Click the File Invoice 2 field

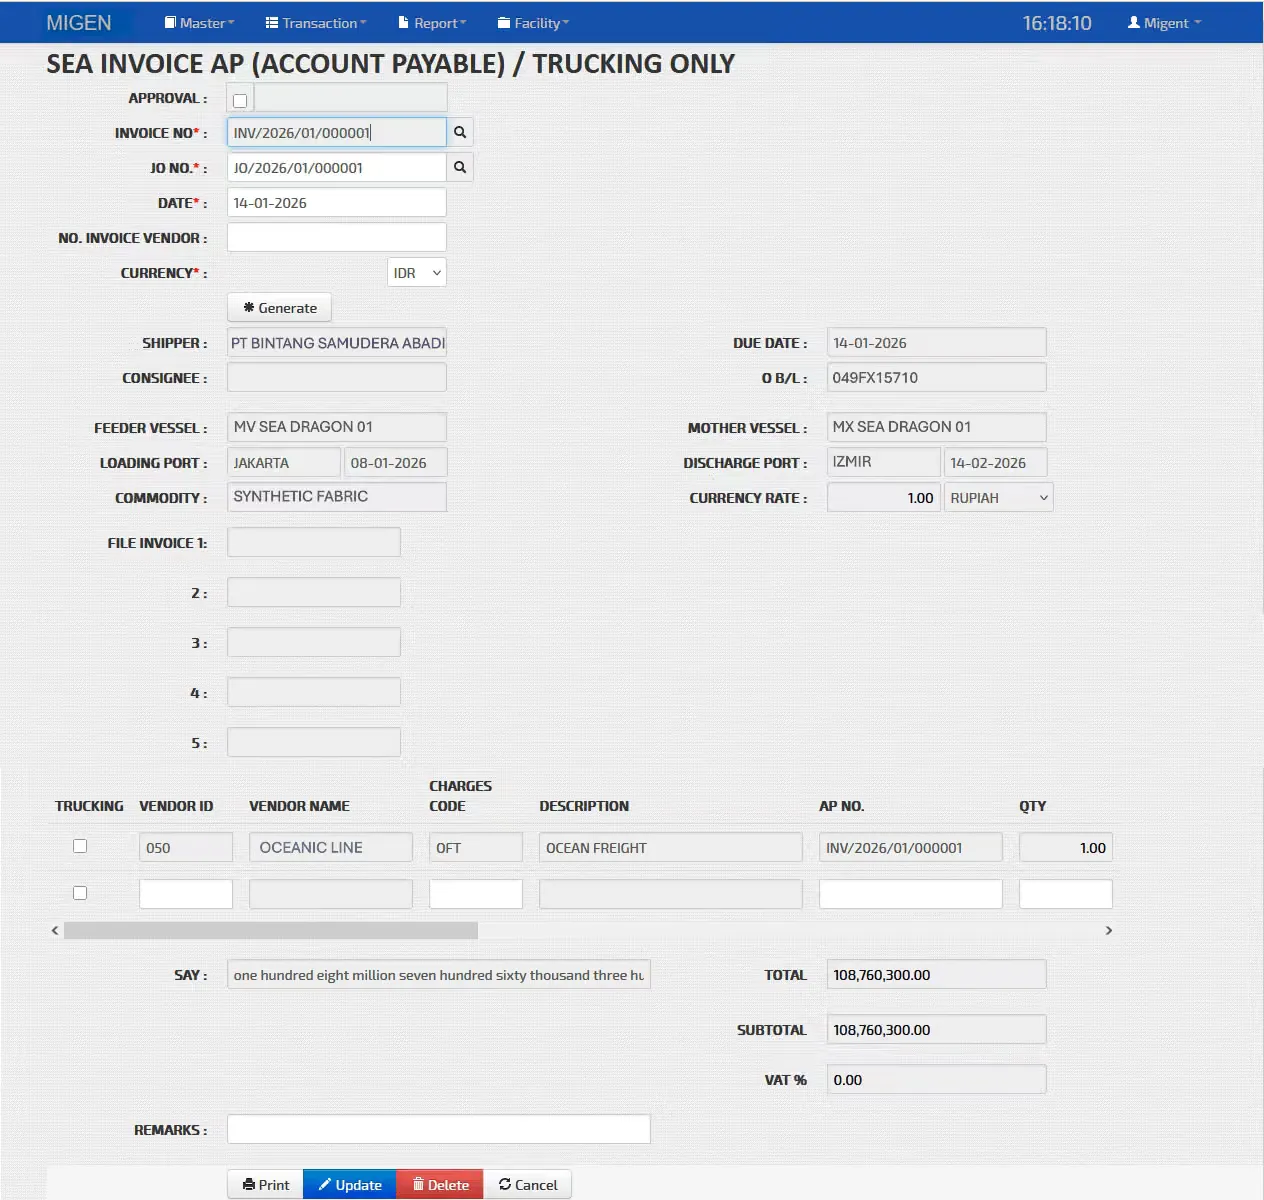coord(314,592)
